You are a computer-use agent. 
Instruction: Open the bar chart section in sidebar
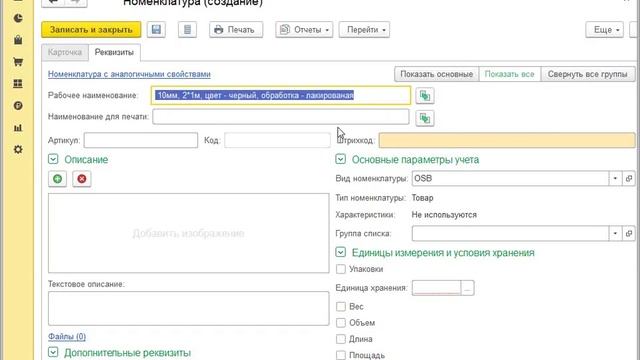(x=18, y=128)
